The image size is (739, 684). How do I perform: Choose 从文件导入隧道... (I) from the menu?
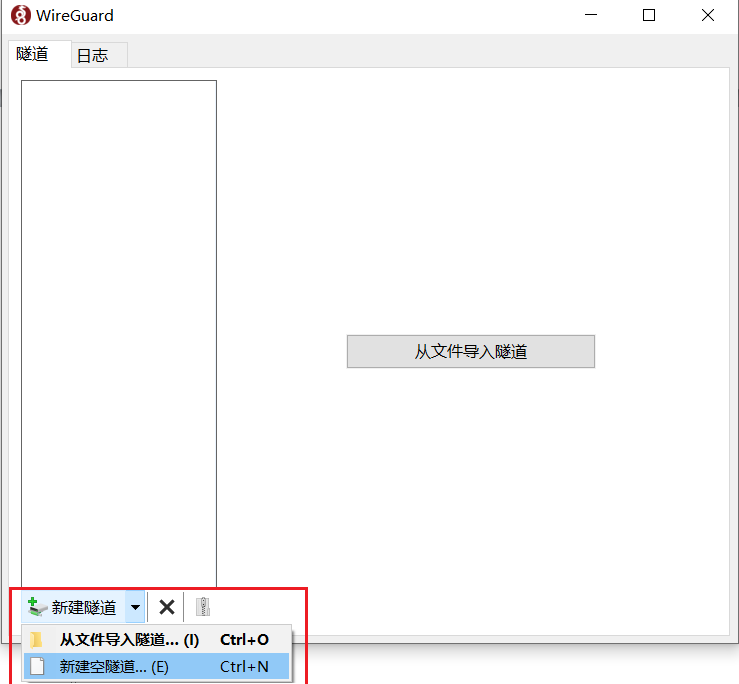click(x=129, y=640)
